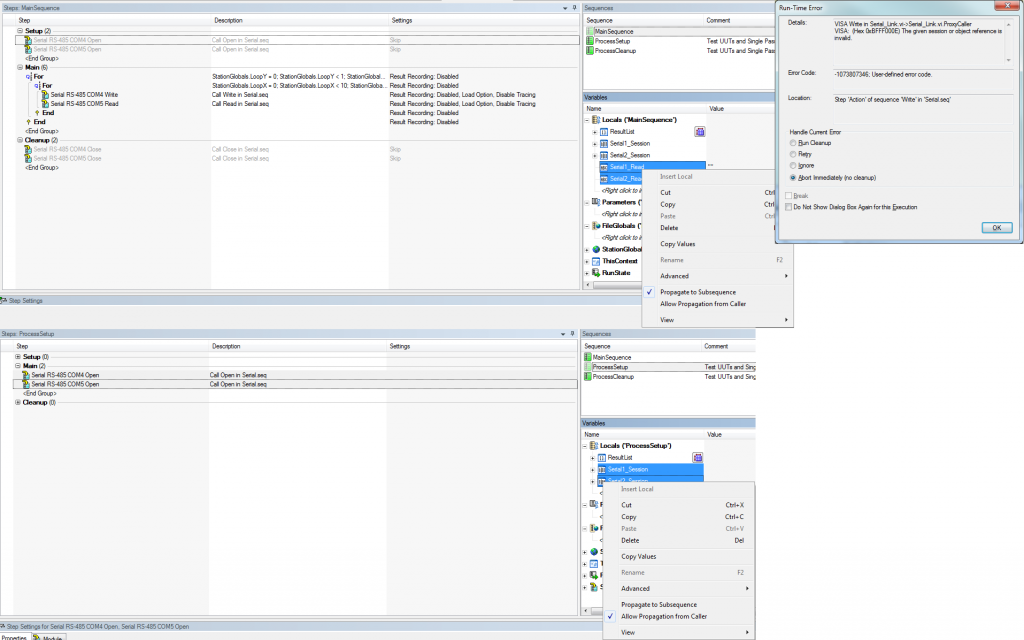The height and width of the screenshot is (640, 1024).
Task: Select the Run Cleanup radio option
Action: pos(792,143)
